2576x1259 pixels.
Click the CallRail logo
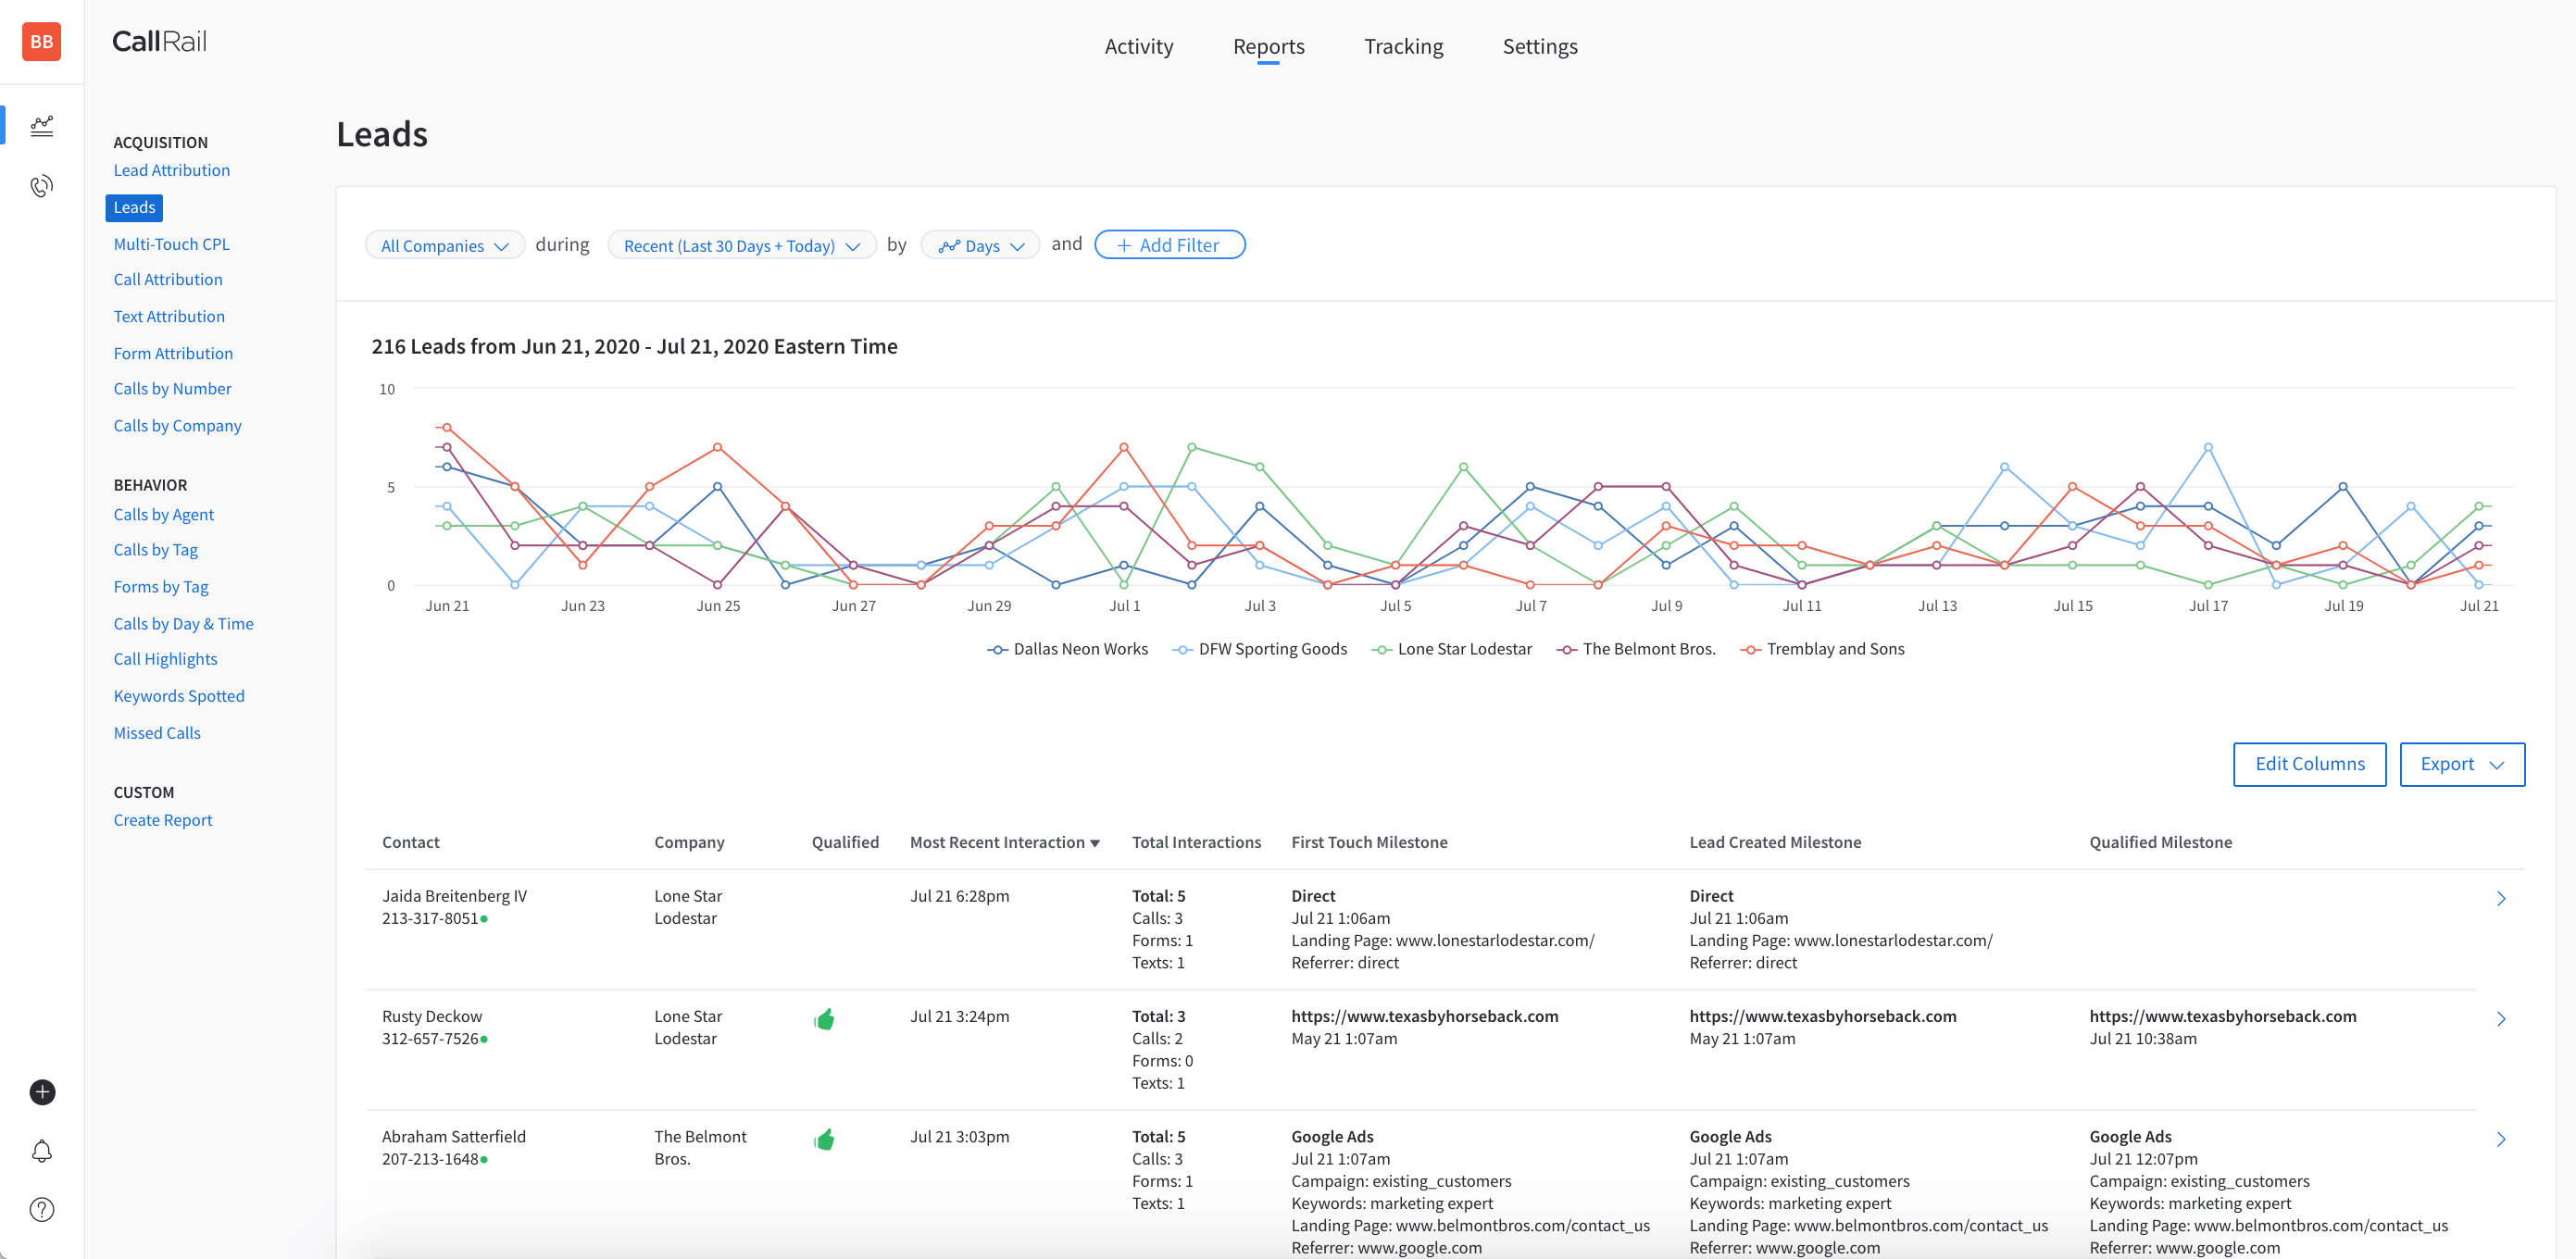[x=159, y=41]
